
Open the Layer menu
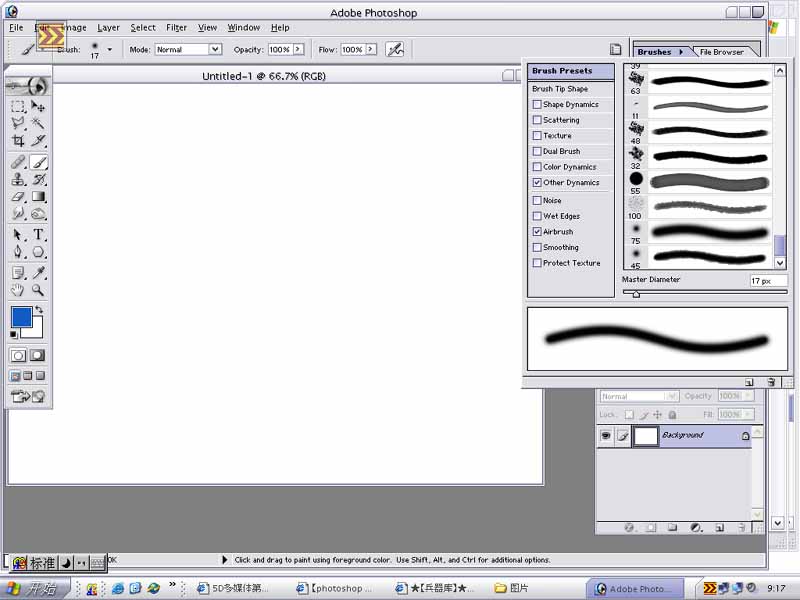[x=108, y=28]
